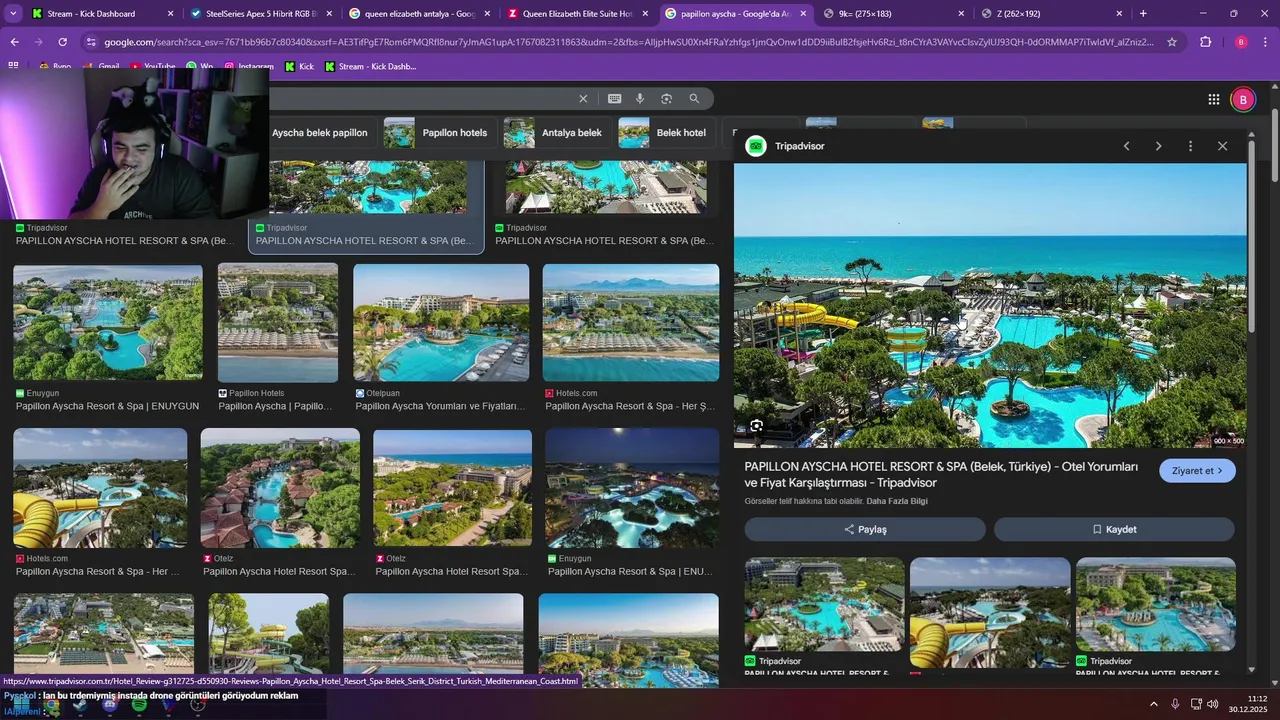This screenshot has height=720, width=1280.
Task: Close the Stream - Kick Dashboard tab
Action: [x=170, y=14]
